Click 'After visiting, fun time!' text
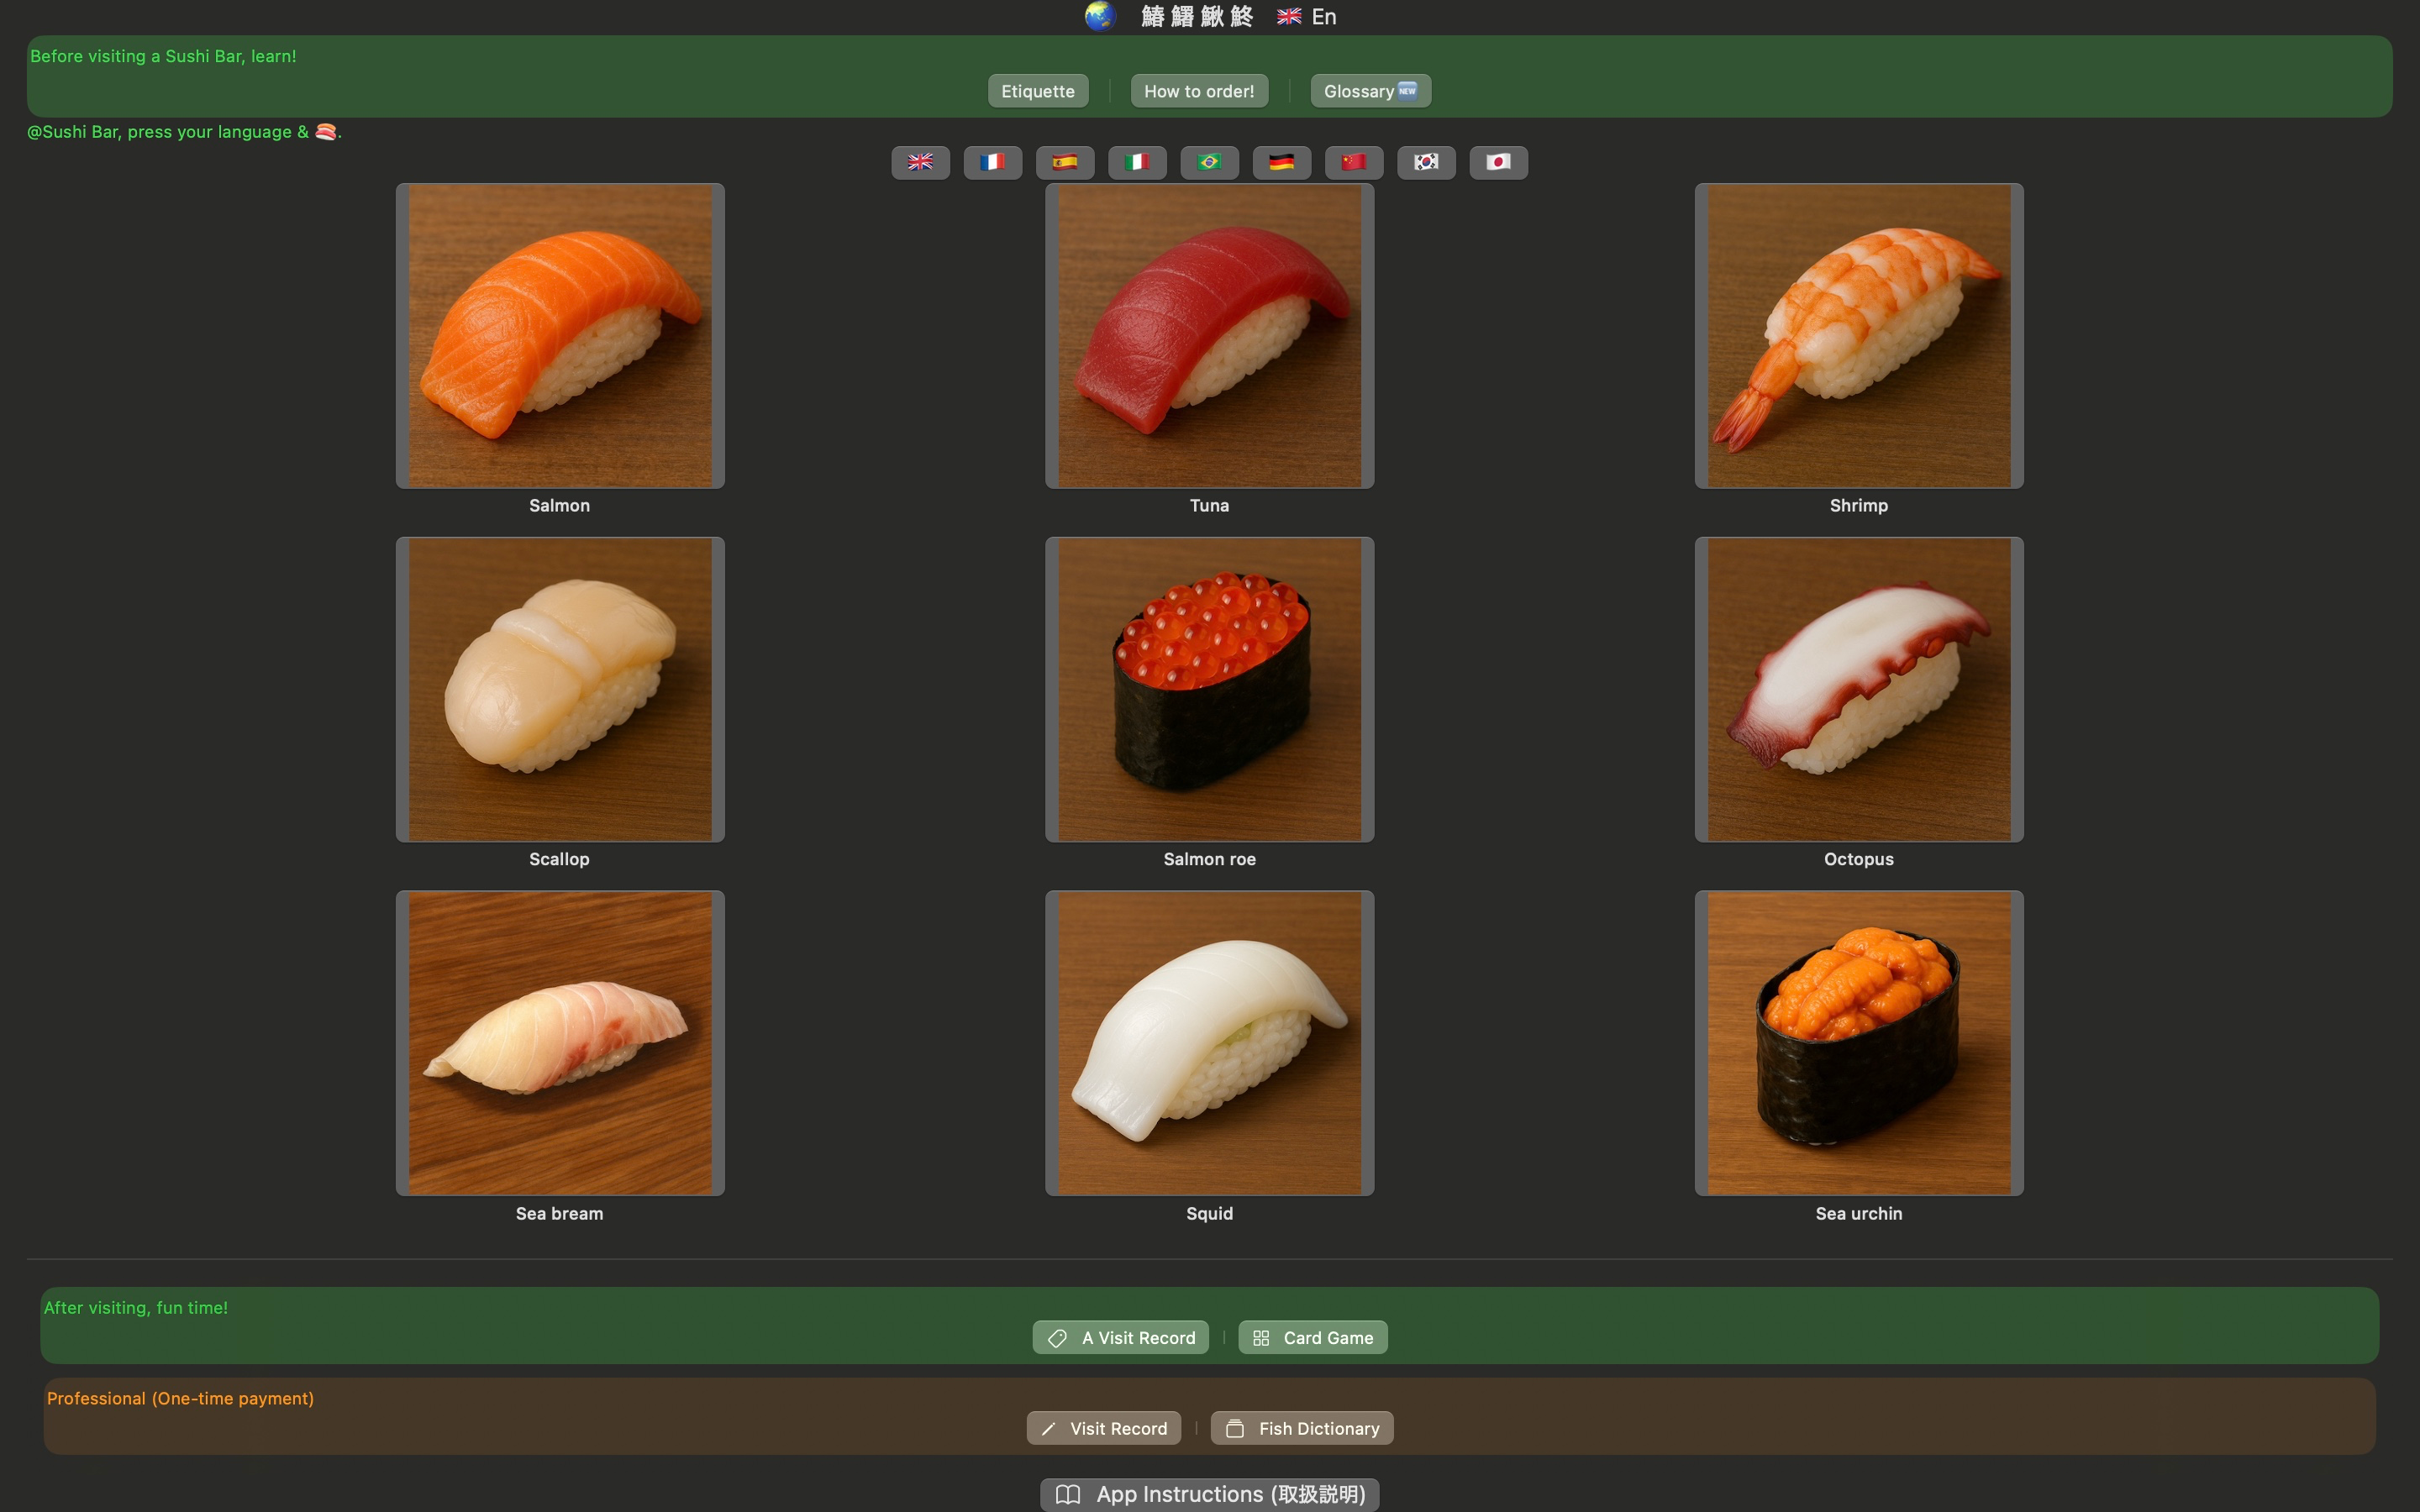The width and height of the screenshot is (2420, 1512). pyautogui.click(x=136, y=1308)
